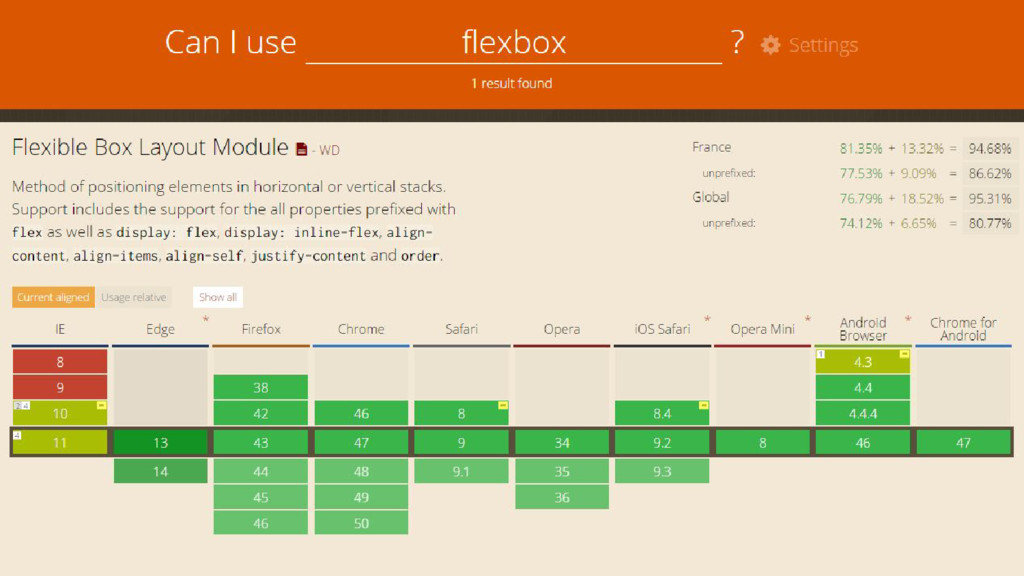This screenshot has height=576, width=1024.
Task: Click the IE column header
Action: [60, 329]
